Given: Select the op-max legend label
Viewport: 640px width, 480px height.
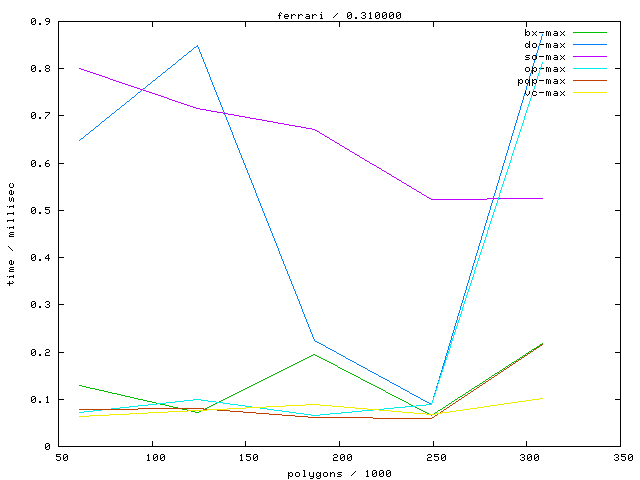Looking at the screenshot, I should pos(545,69).
